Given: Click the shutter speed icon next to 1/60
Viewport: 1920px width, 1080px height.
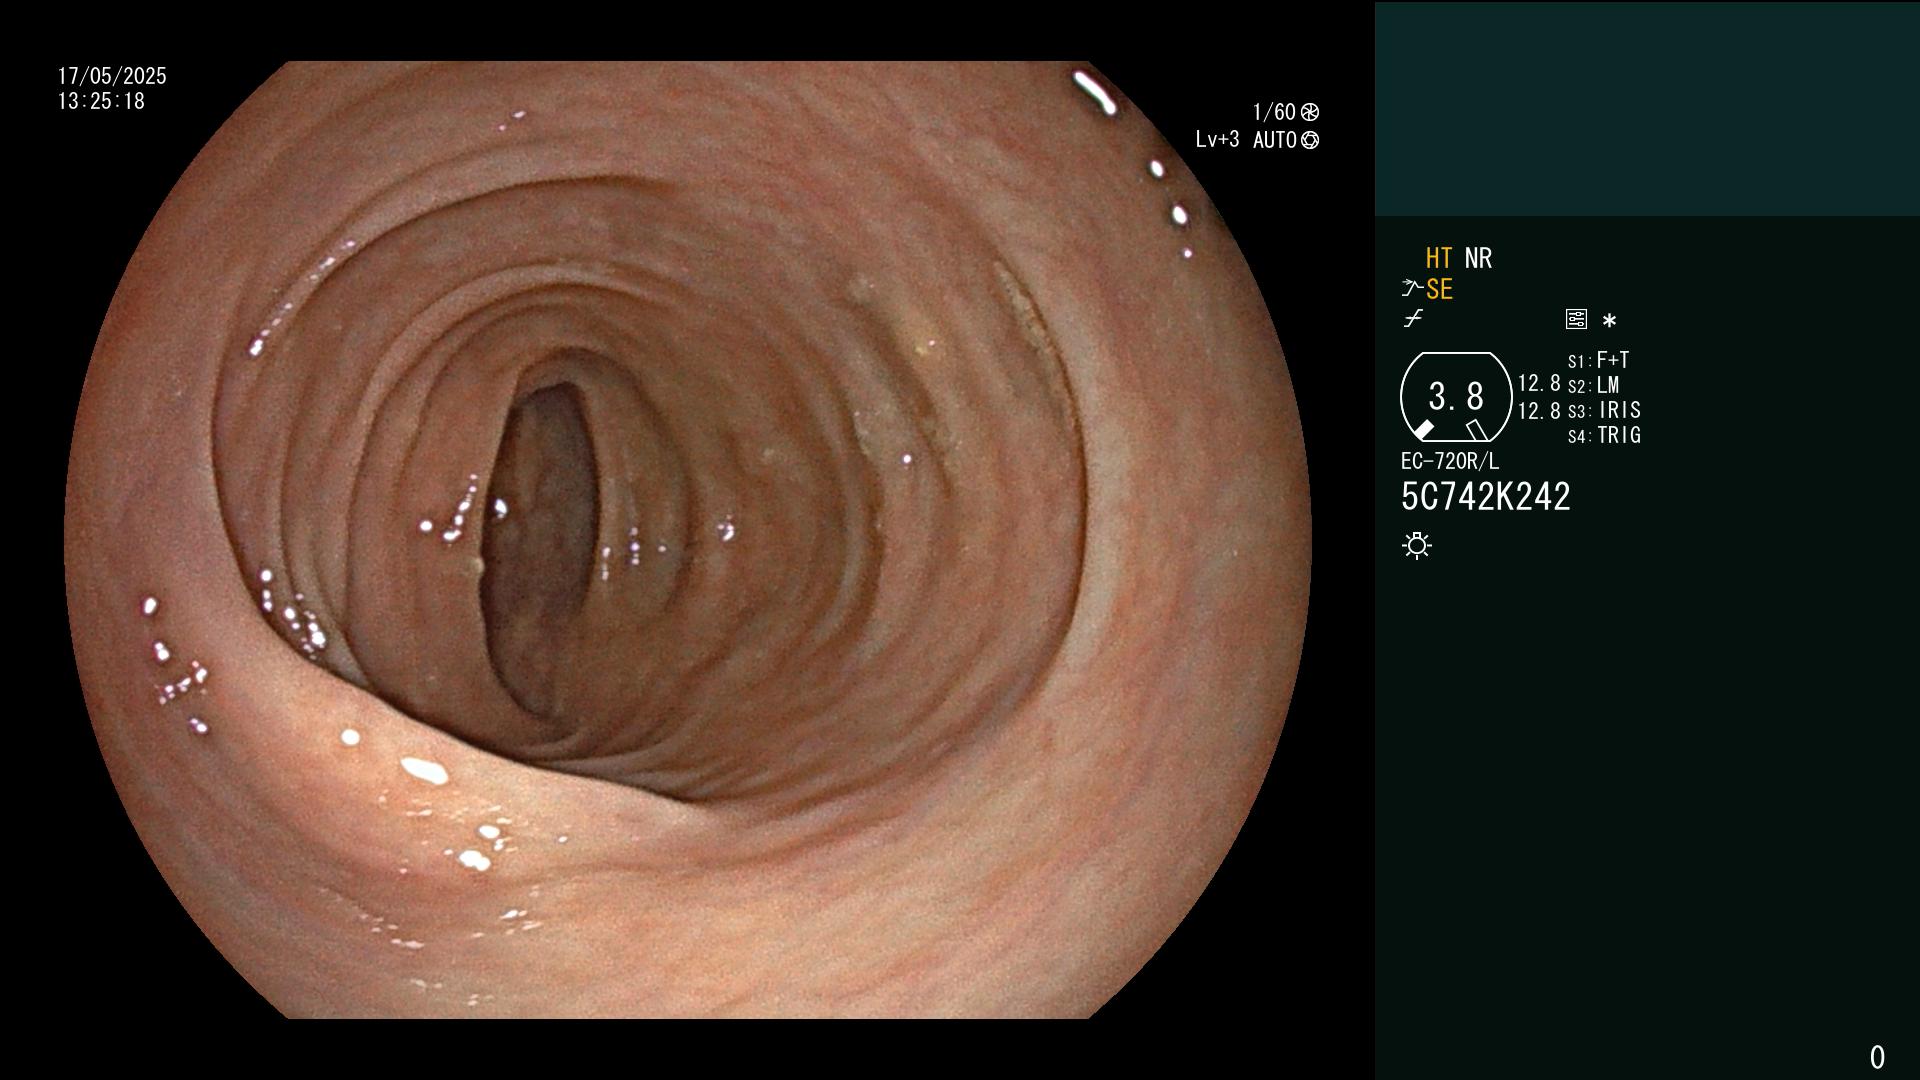Looking at the screenshot, I should click(x=1310, y=112).
